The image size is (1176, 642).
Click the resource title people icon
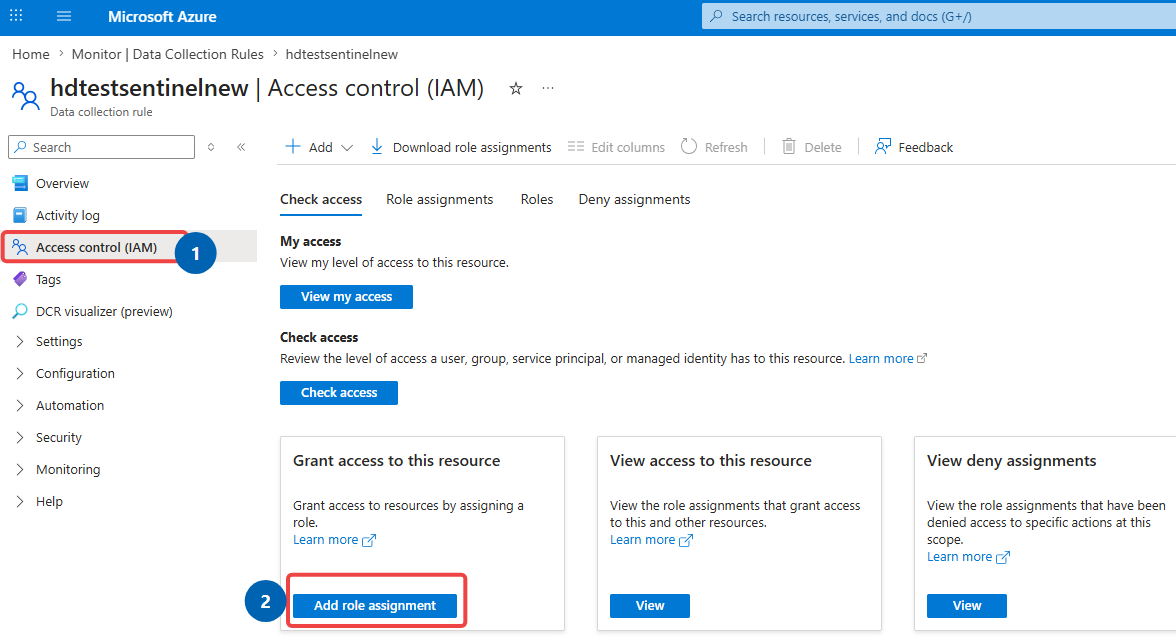[x=26, y=96]
